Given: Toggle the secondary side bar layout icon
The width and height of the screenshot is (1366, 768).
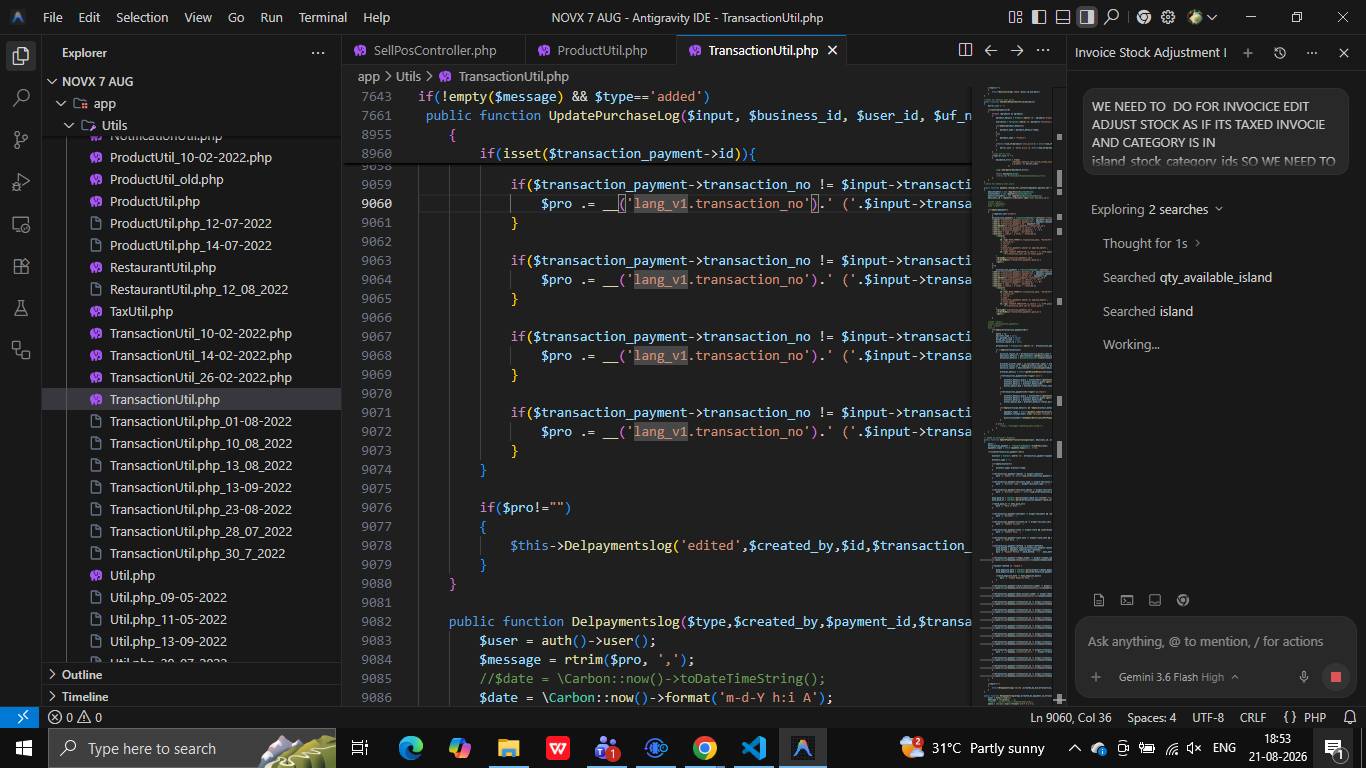Looking at the screenshot, I should click(x=1087, y=17).
